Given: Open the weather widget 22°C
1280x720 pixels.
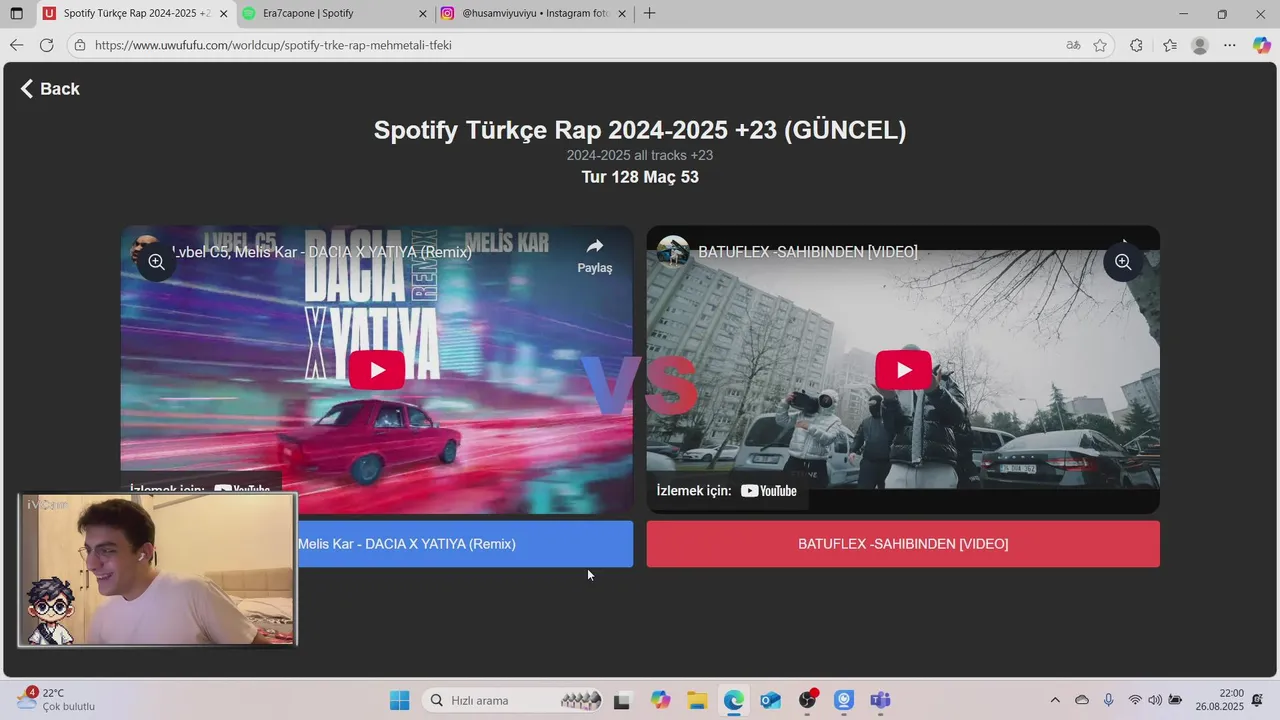Looking at the screenshot, I should (x=56, y=699).
